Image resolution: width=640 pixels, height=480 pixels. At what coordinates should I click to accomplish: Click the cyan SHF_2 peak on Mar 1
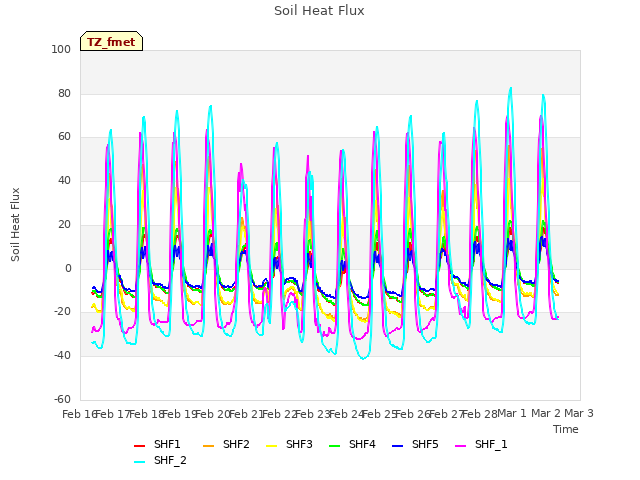(x=510, y=88)
